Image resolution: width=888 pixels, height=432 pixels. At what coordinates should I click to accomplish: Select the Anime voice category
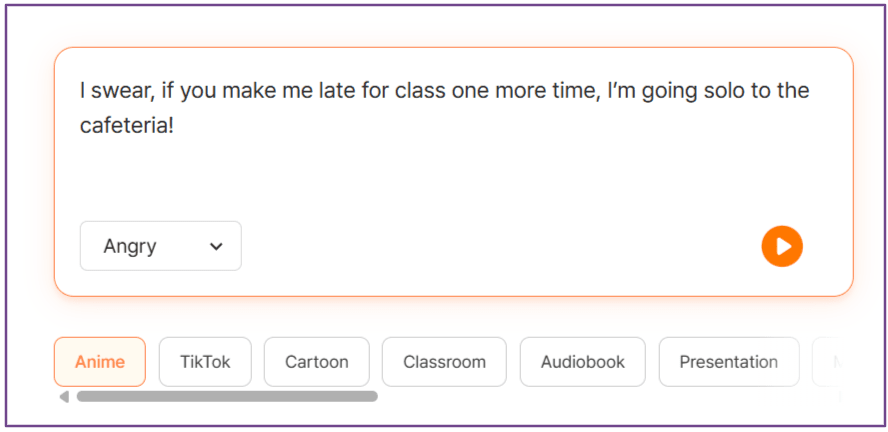[x=100, y=362]
